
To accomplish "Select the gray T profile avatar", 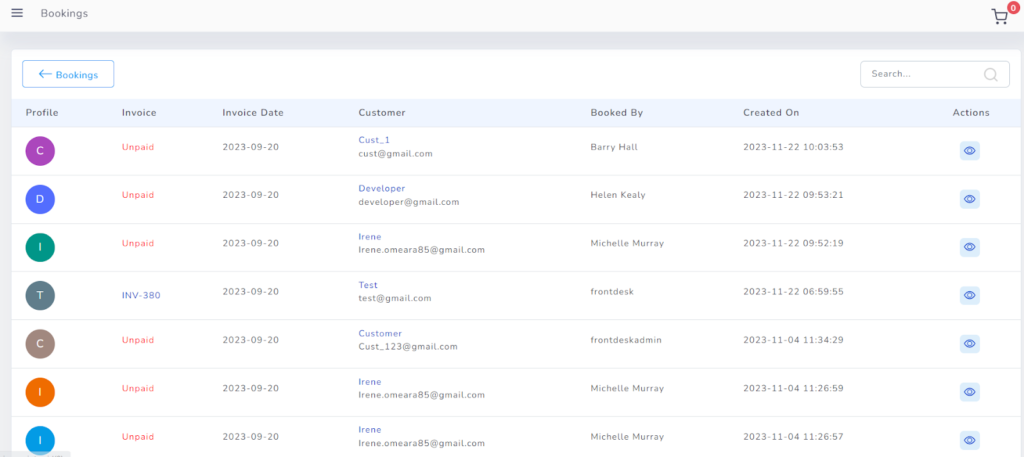I will tap(40, 295).
